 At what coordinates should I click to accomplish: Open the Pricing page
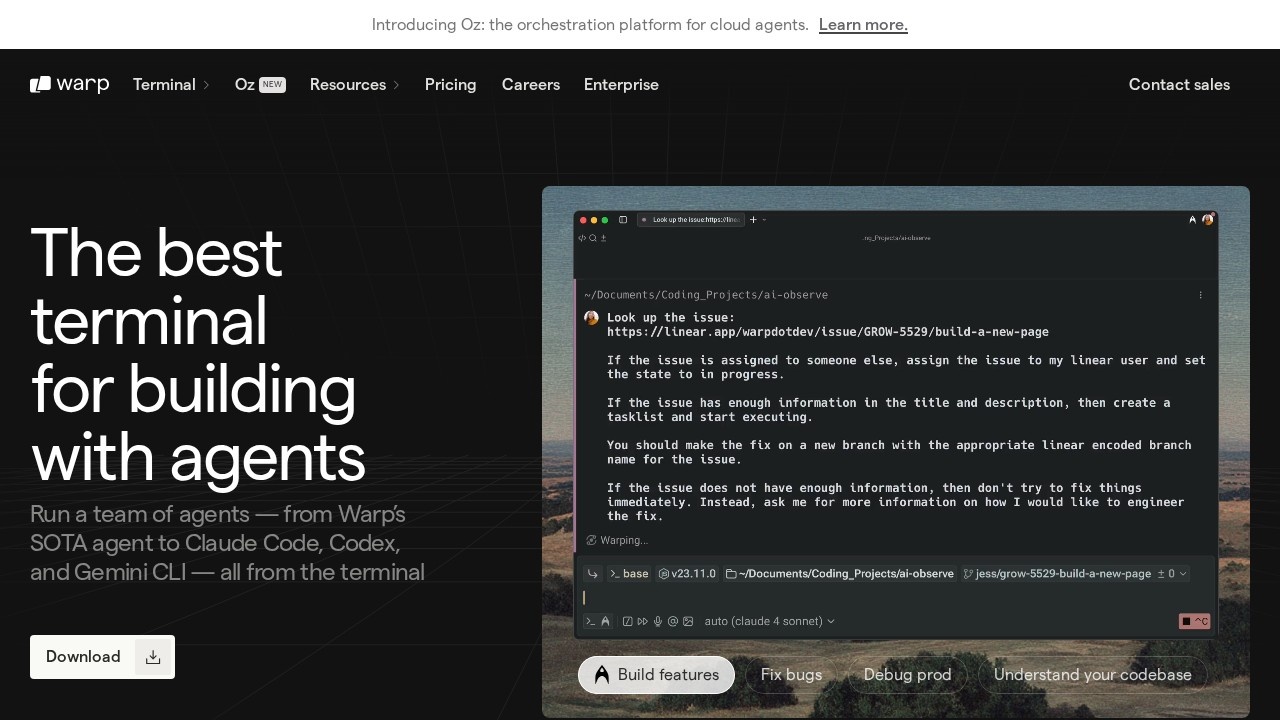click(450, 85)
